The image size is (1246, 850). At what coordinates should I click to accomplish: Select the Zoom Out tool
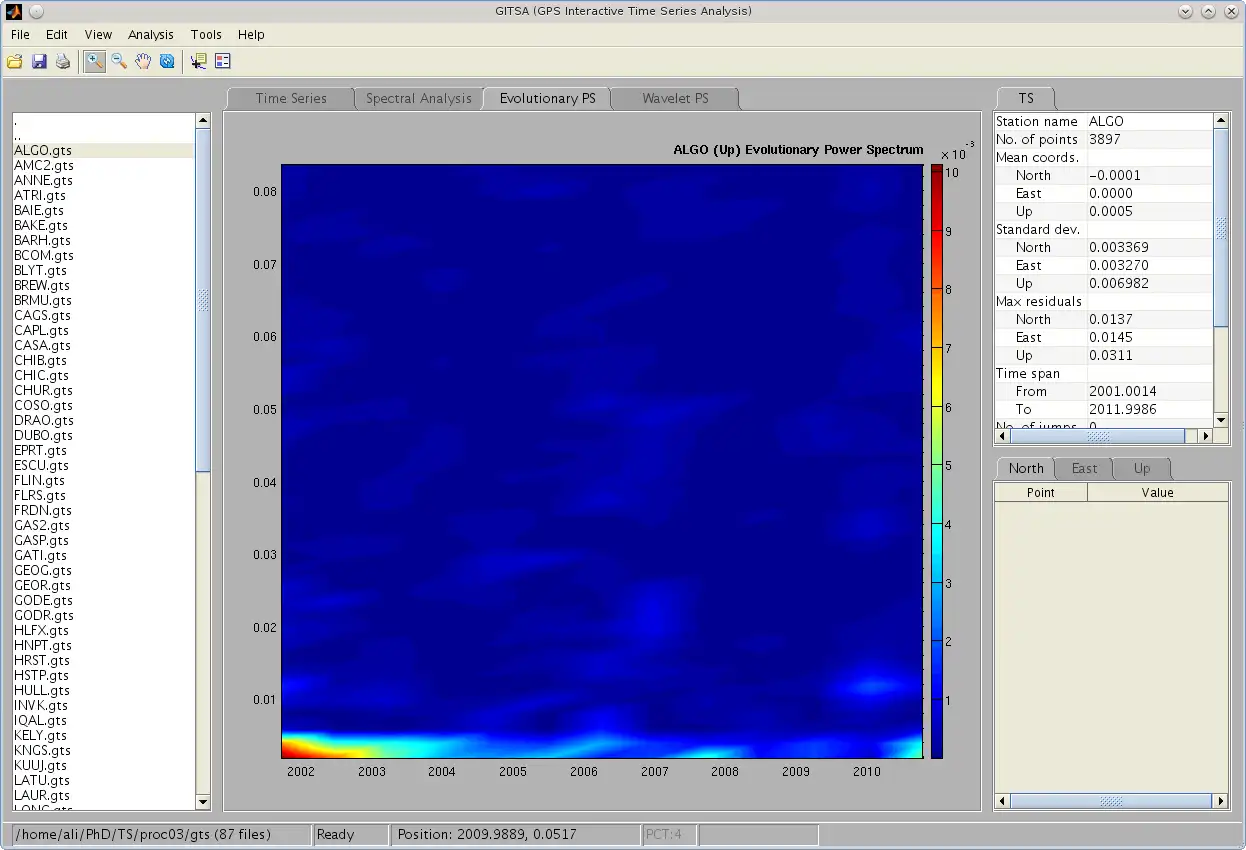119,62
